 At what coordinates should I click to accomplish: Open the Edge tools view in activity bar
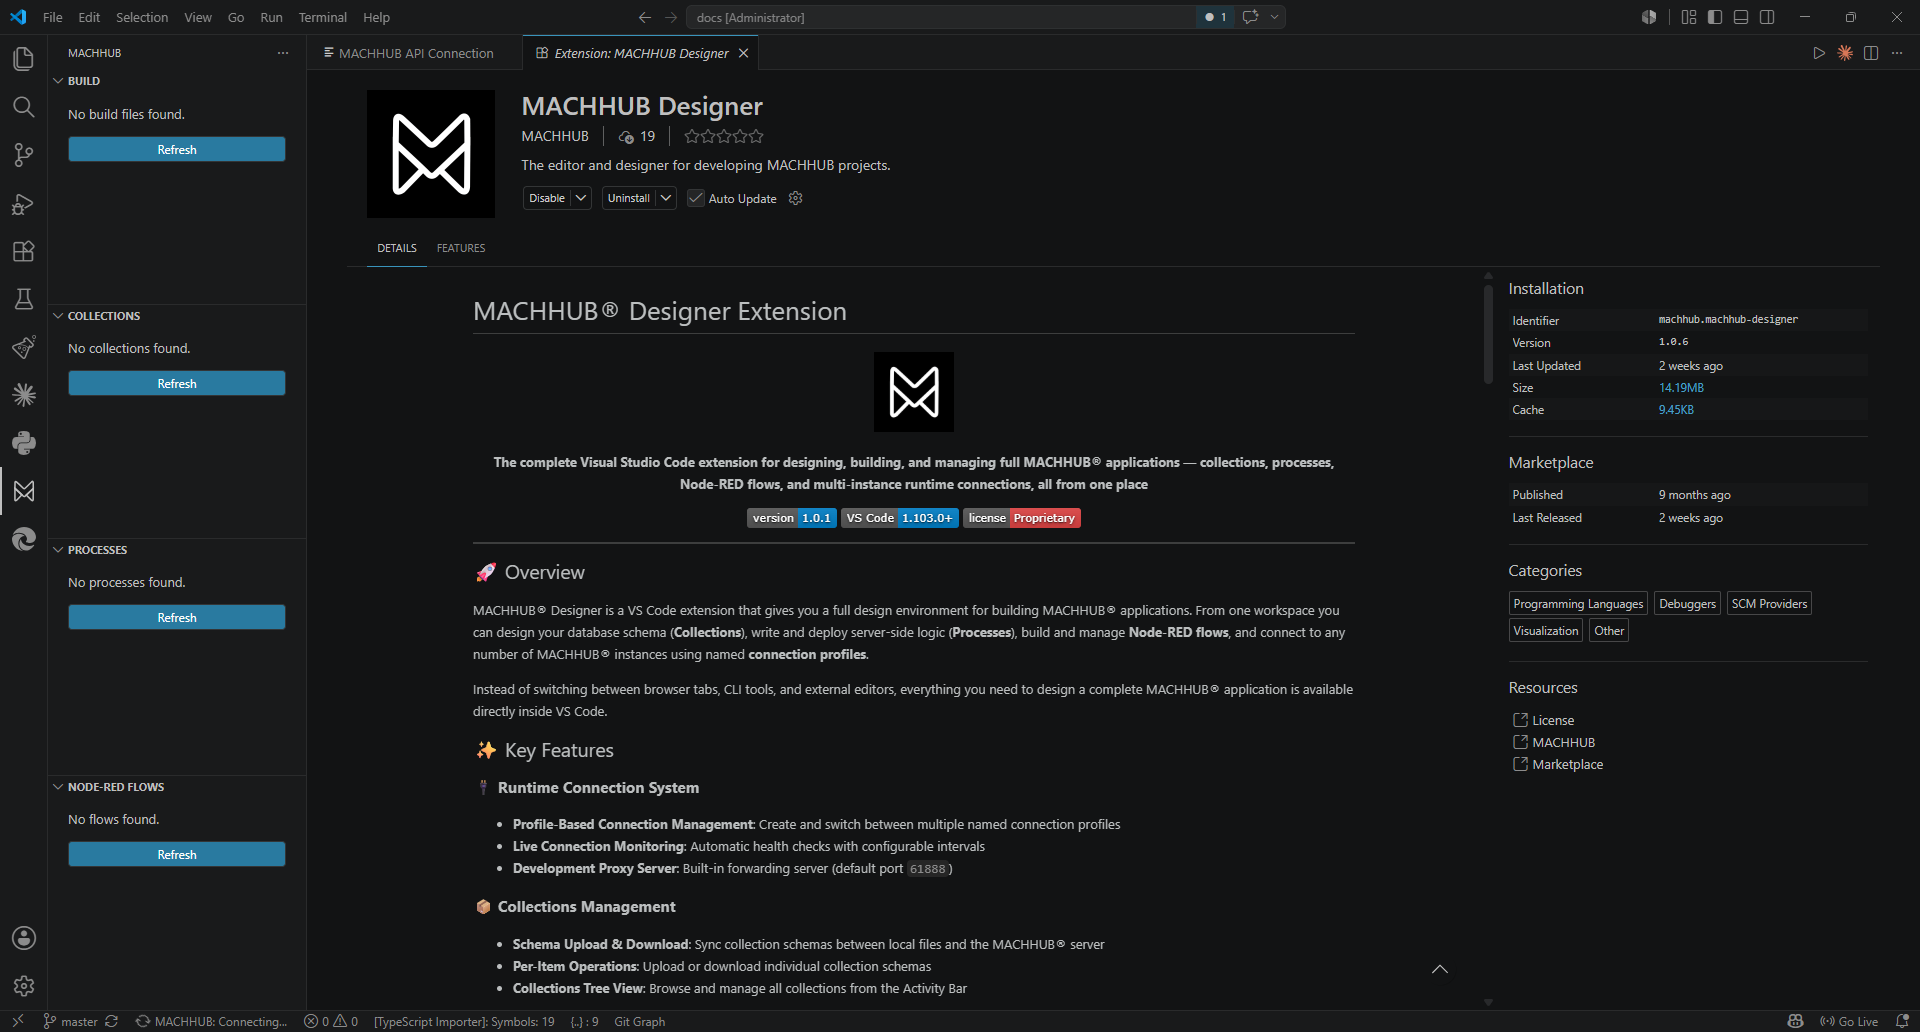pos(23,539)
